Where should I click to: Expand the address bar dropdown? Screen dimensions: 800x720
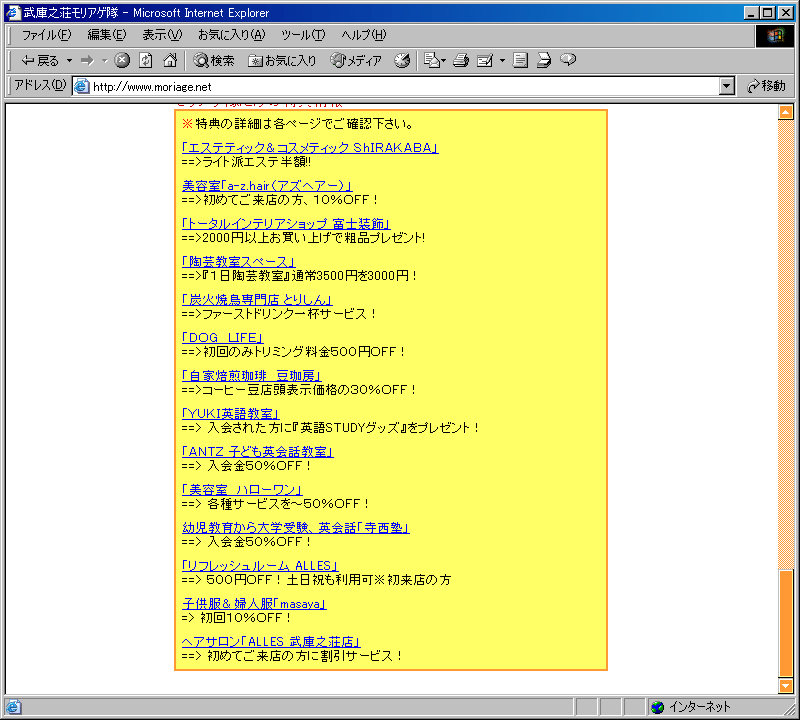(x=727, y=86)
